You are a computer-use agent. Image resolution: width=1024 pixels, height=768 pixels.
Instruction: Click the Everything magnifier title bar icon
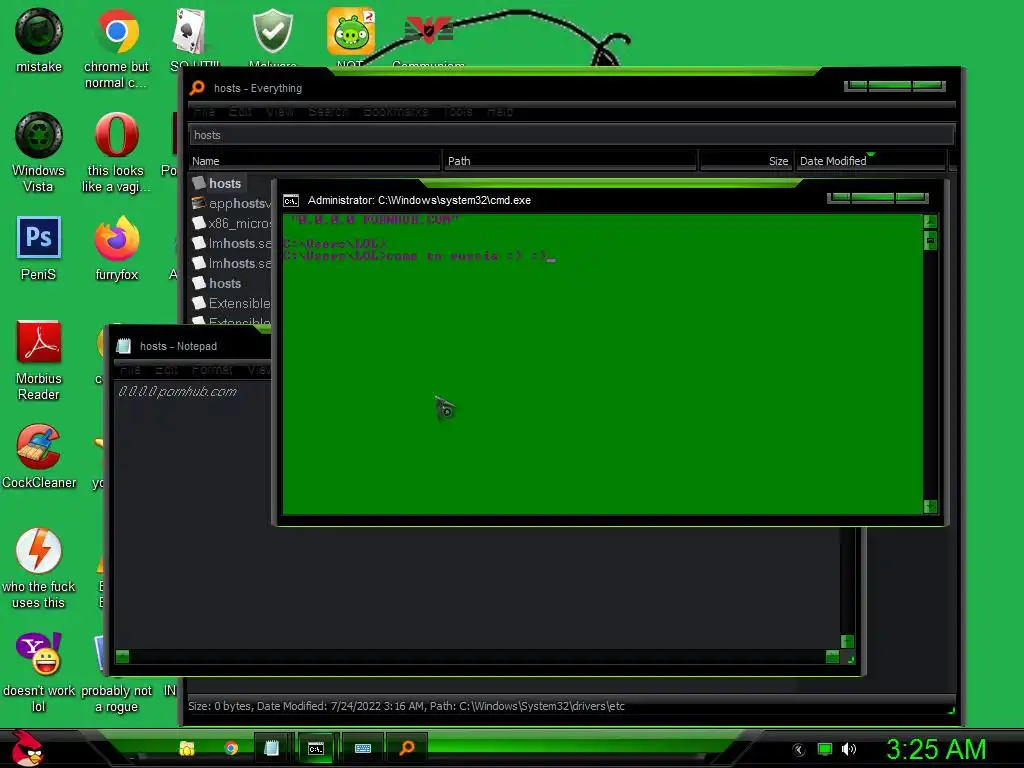[197, 88]
